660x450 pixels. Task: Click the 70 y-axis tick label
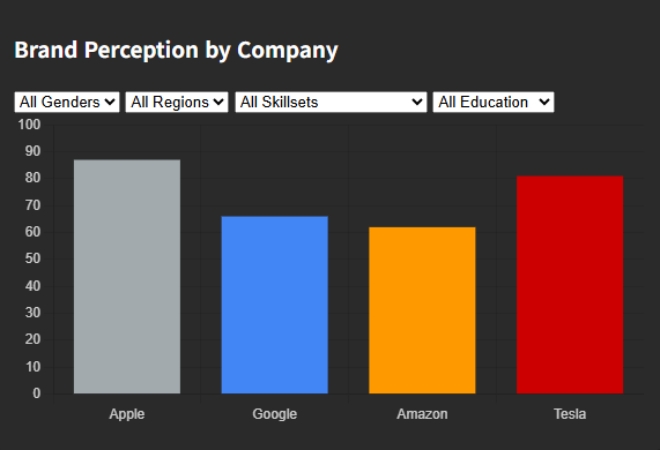[x=33, y=205]
